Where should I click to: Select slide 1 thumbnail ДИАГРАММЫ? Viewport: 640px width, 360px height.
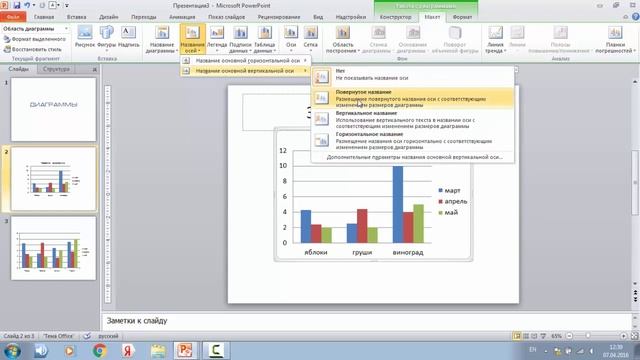tap(53, 109)
